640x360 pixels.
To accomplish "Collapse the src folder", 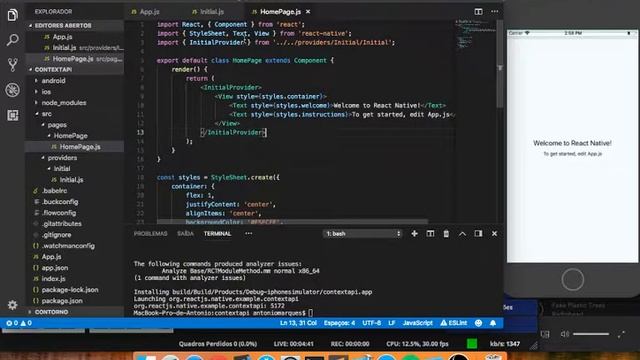I will click(x=47, y=114).
